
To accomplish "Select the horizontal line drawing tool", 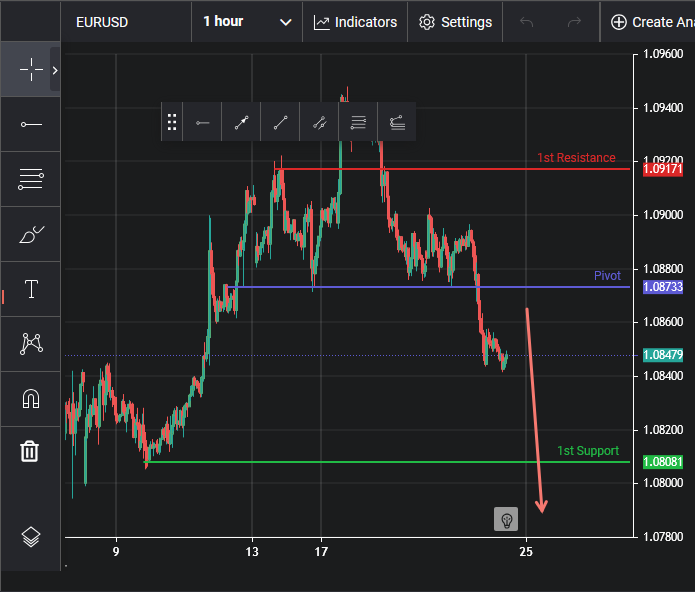I will (x=31, y=125).
